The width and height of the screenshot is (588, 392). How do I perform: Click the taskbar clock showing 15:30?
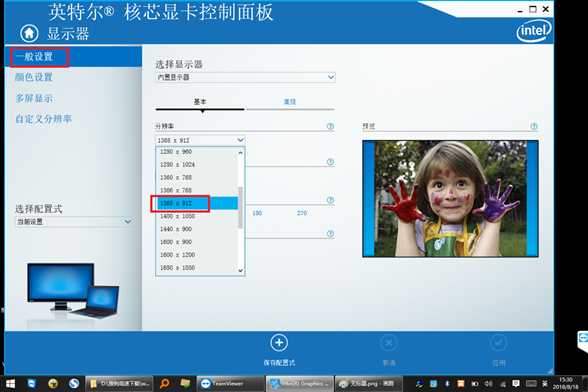tap(566, 383)
